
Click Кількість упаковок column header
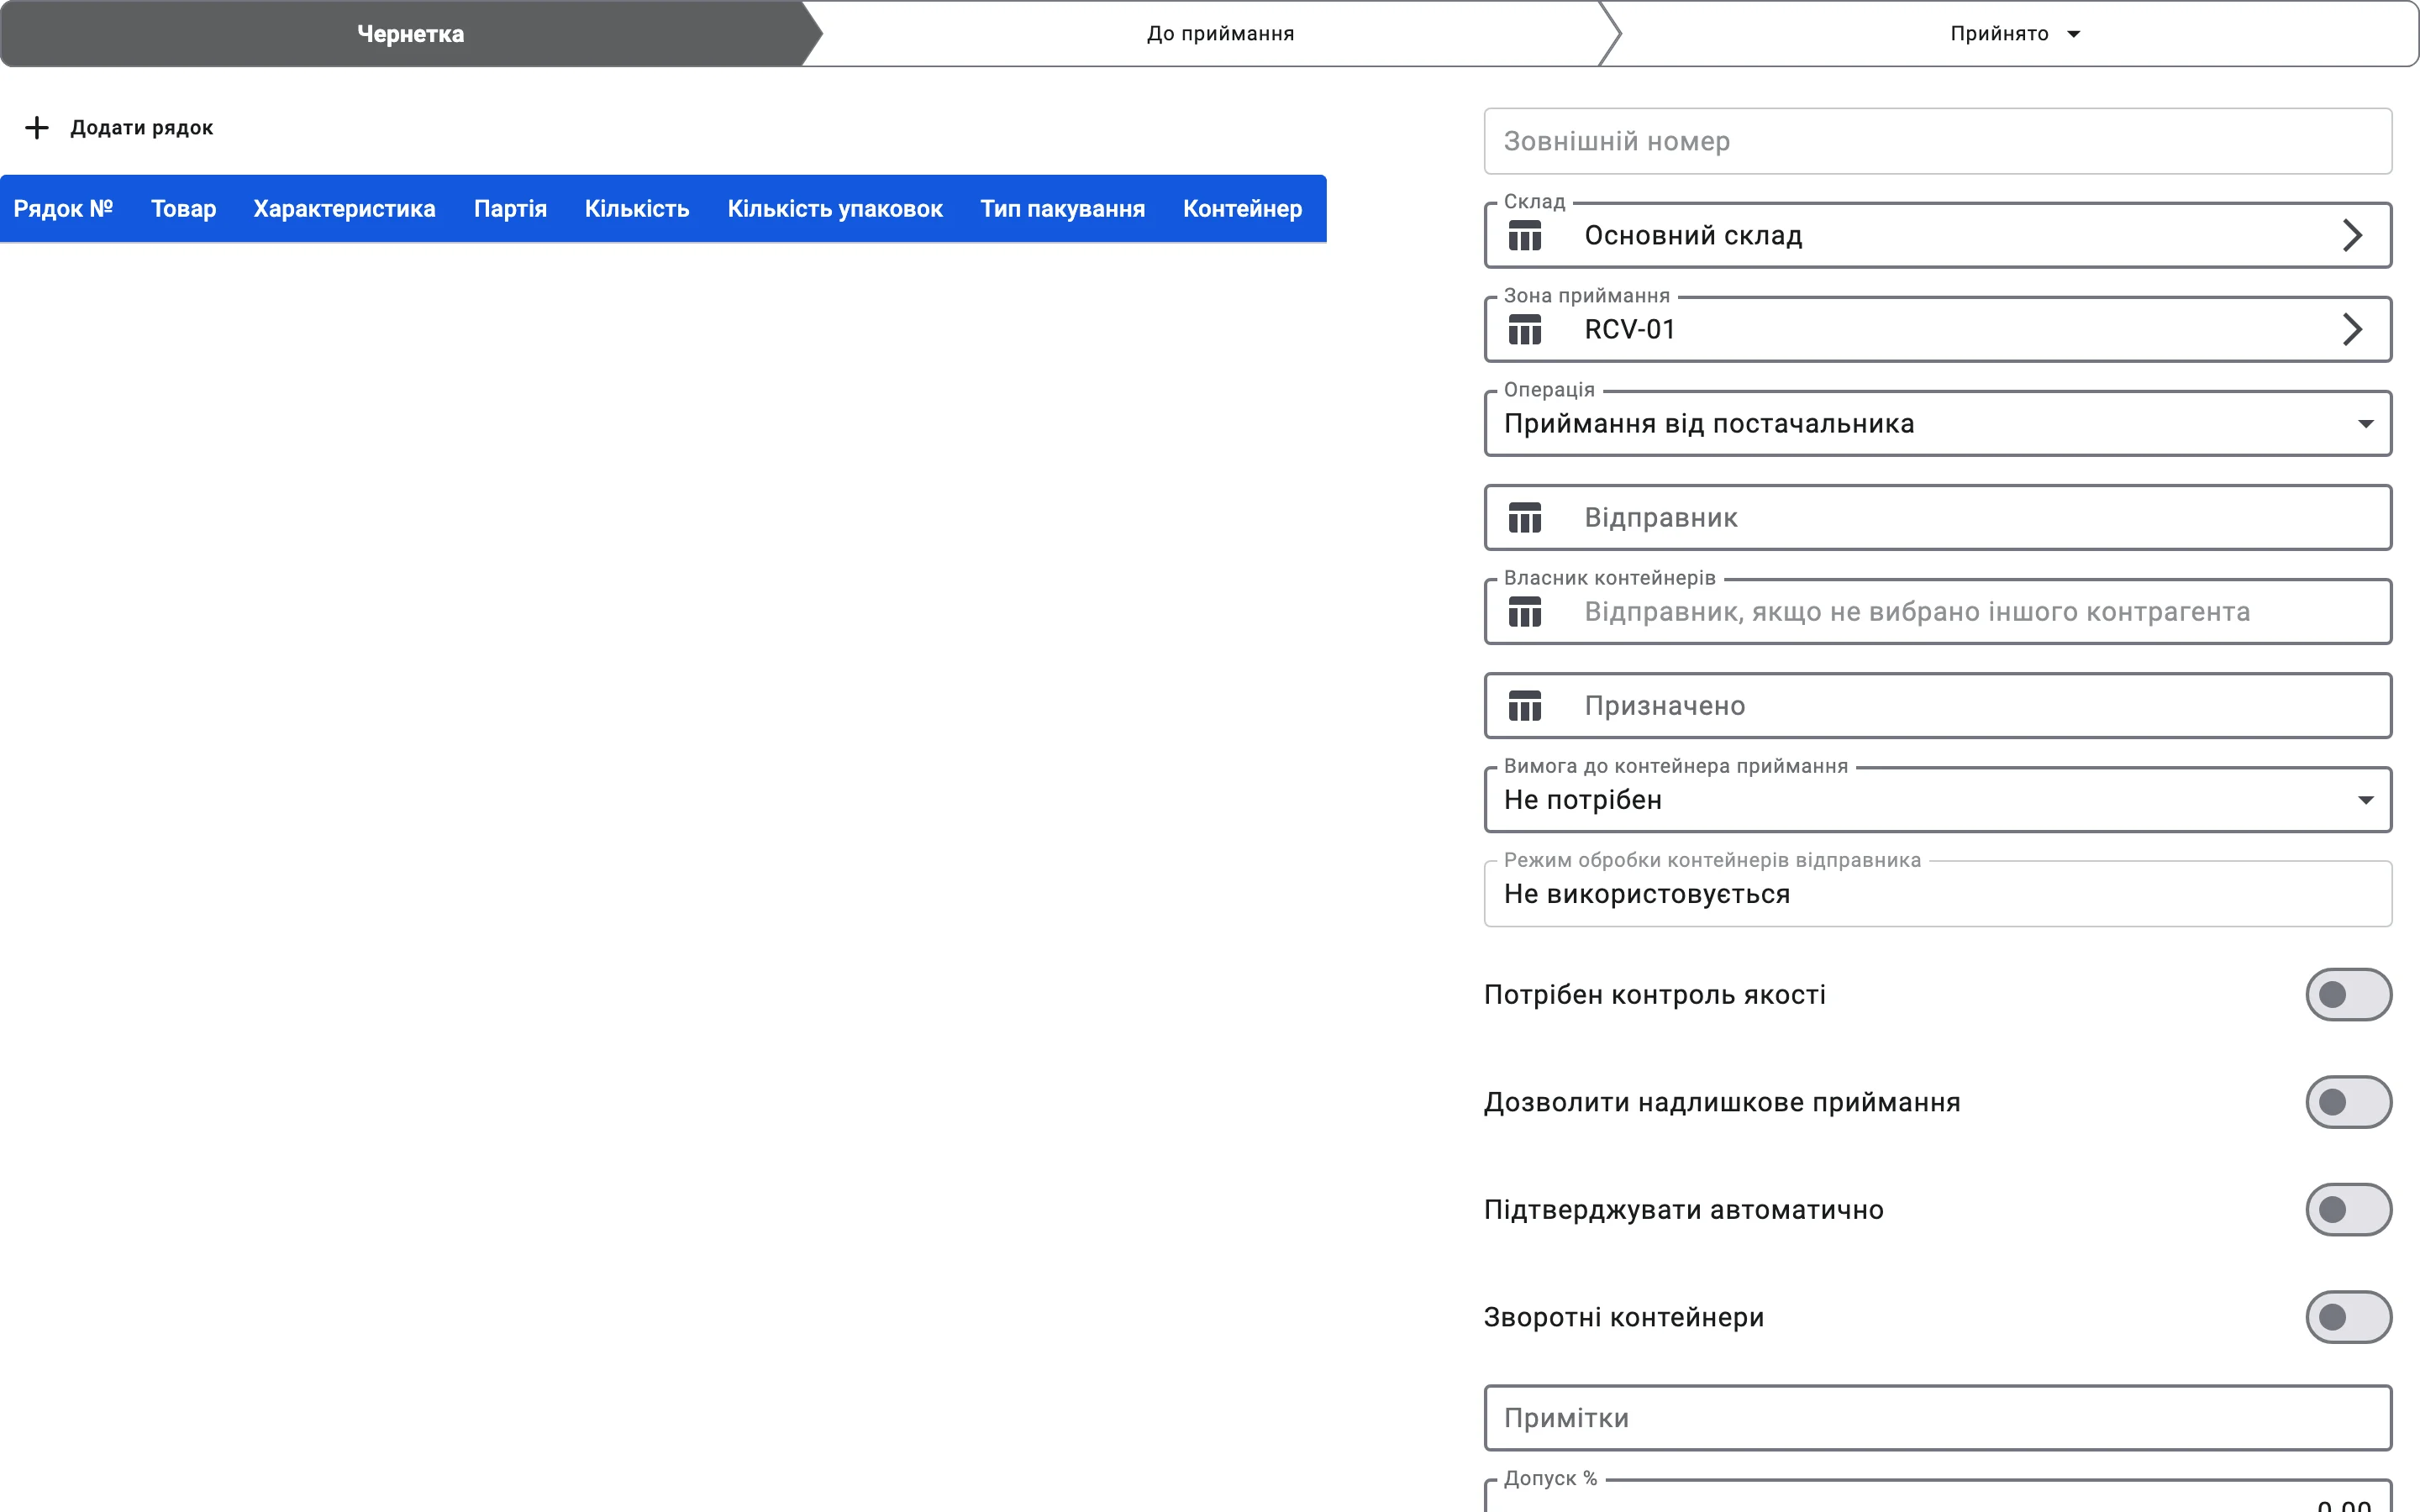(x=835, y=209)
